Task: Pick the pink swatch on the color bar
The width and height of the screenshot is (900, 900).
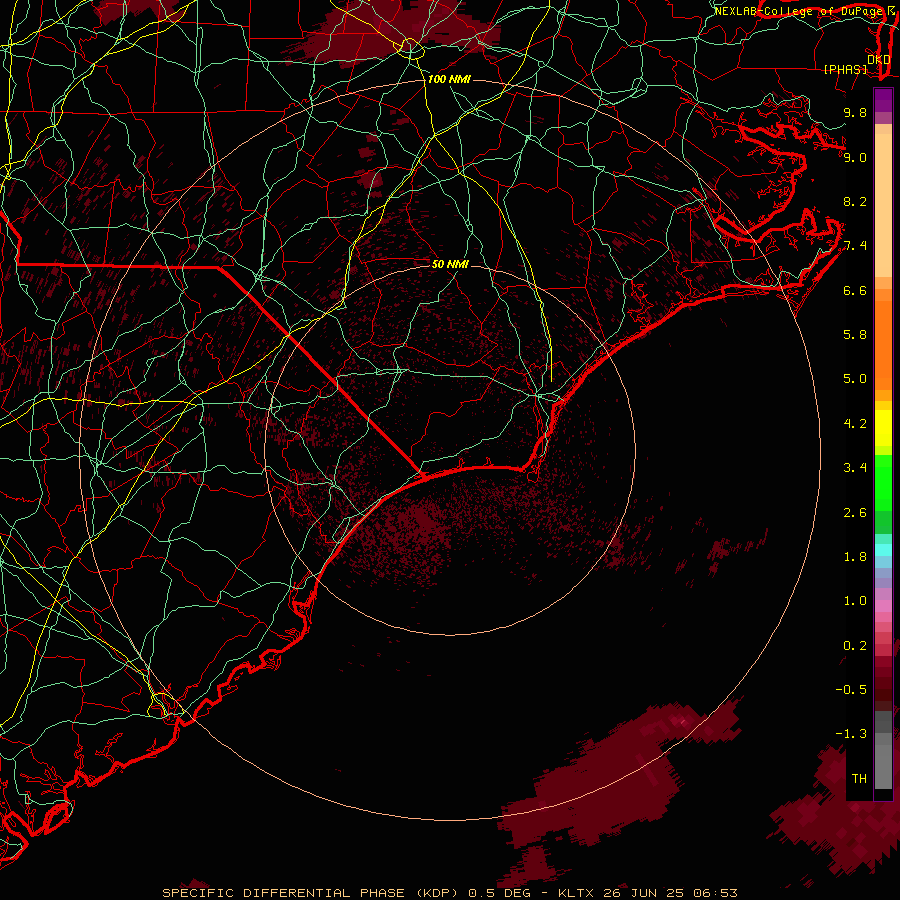Action: pos(883,606)
